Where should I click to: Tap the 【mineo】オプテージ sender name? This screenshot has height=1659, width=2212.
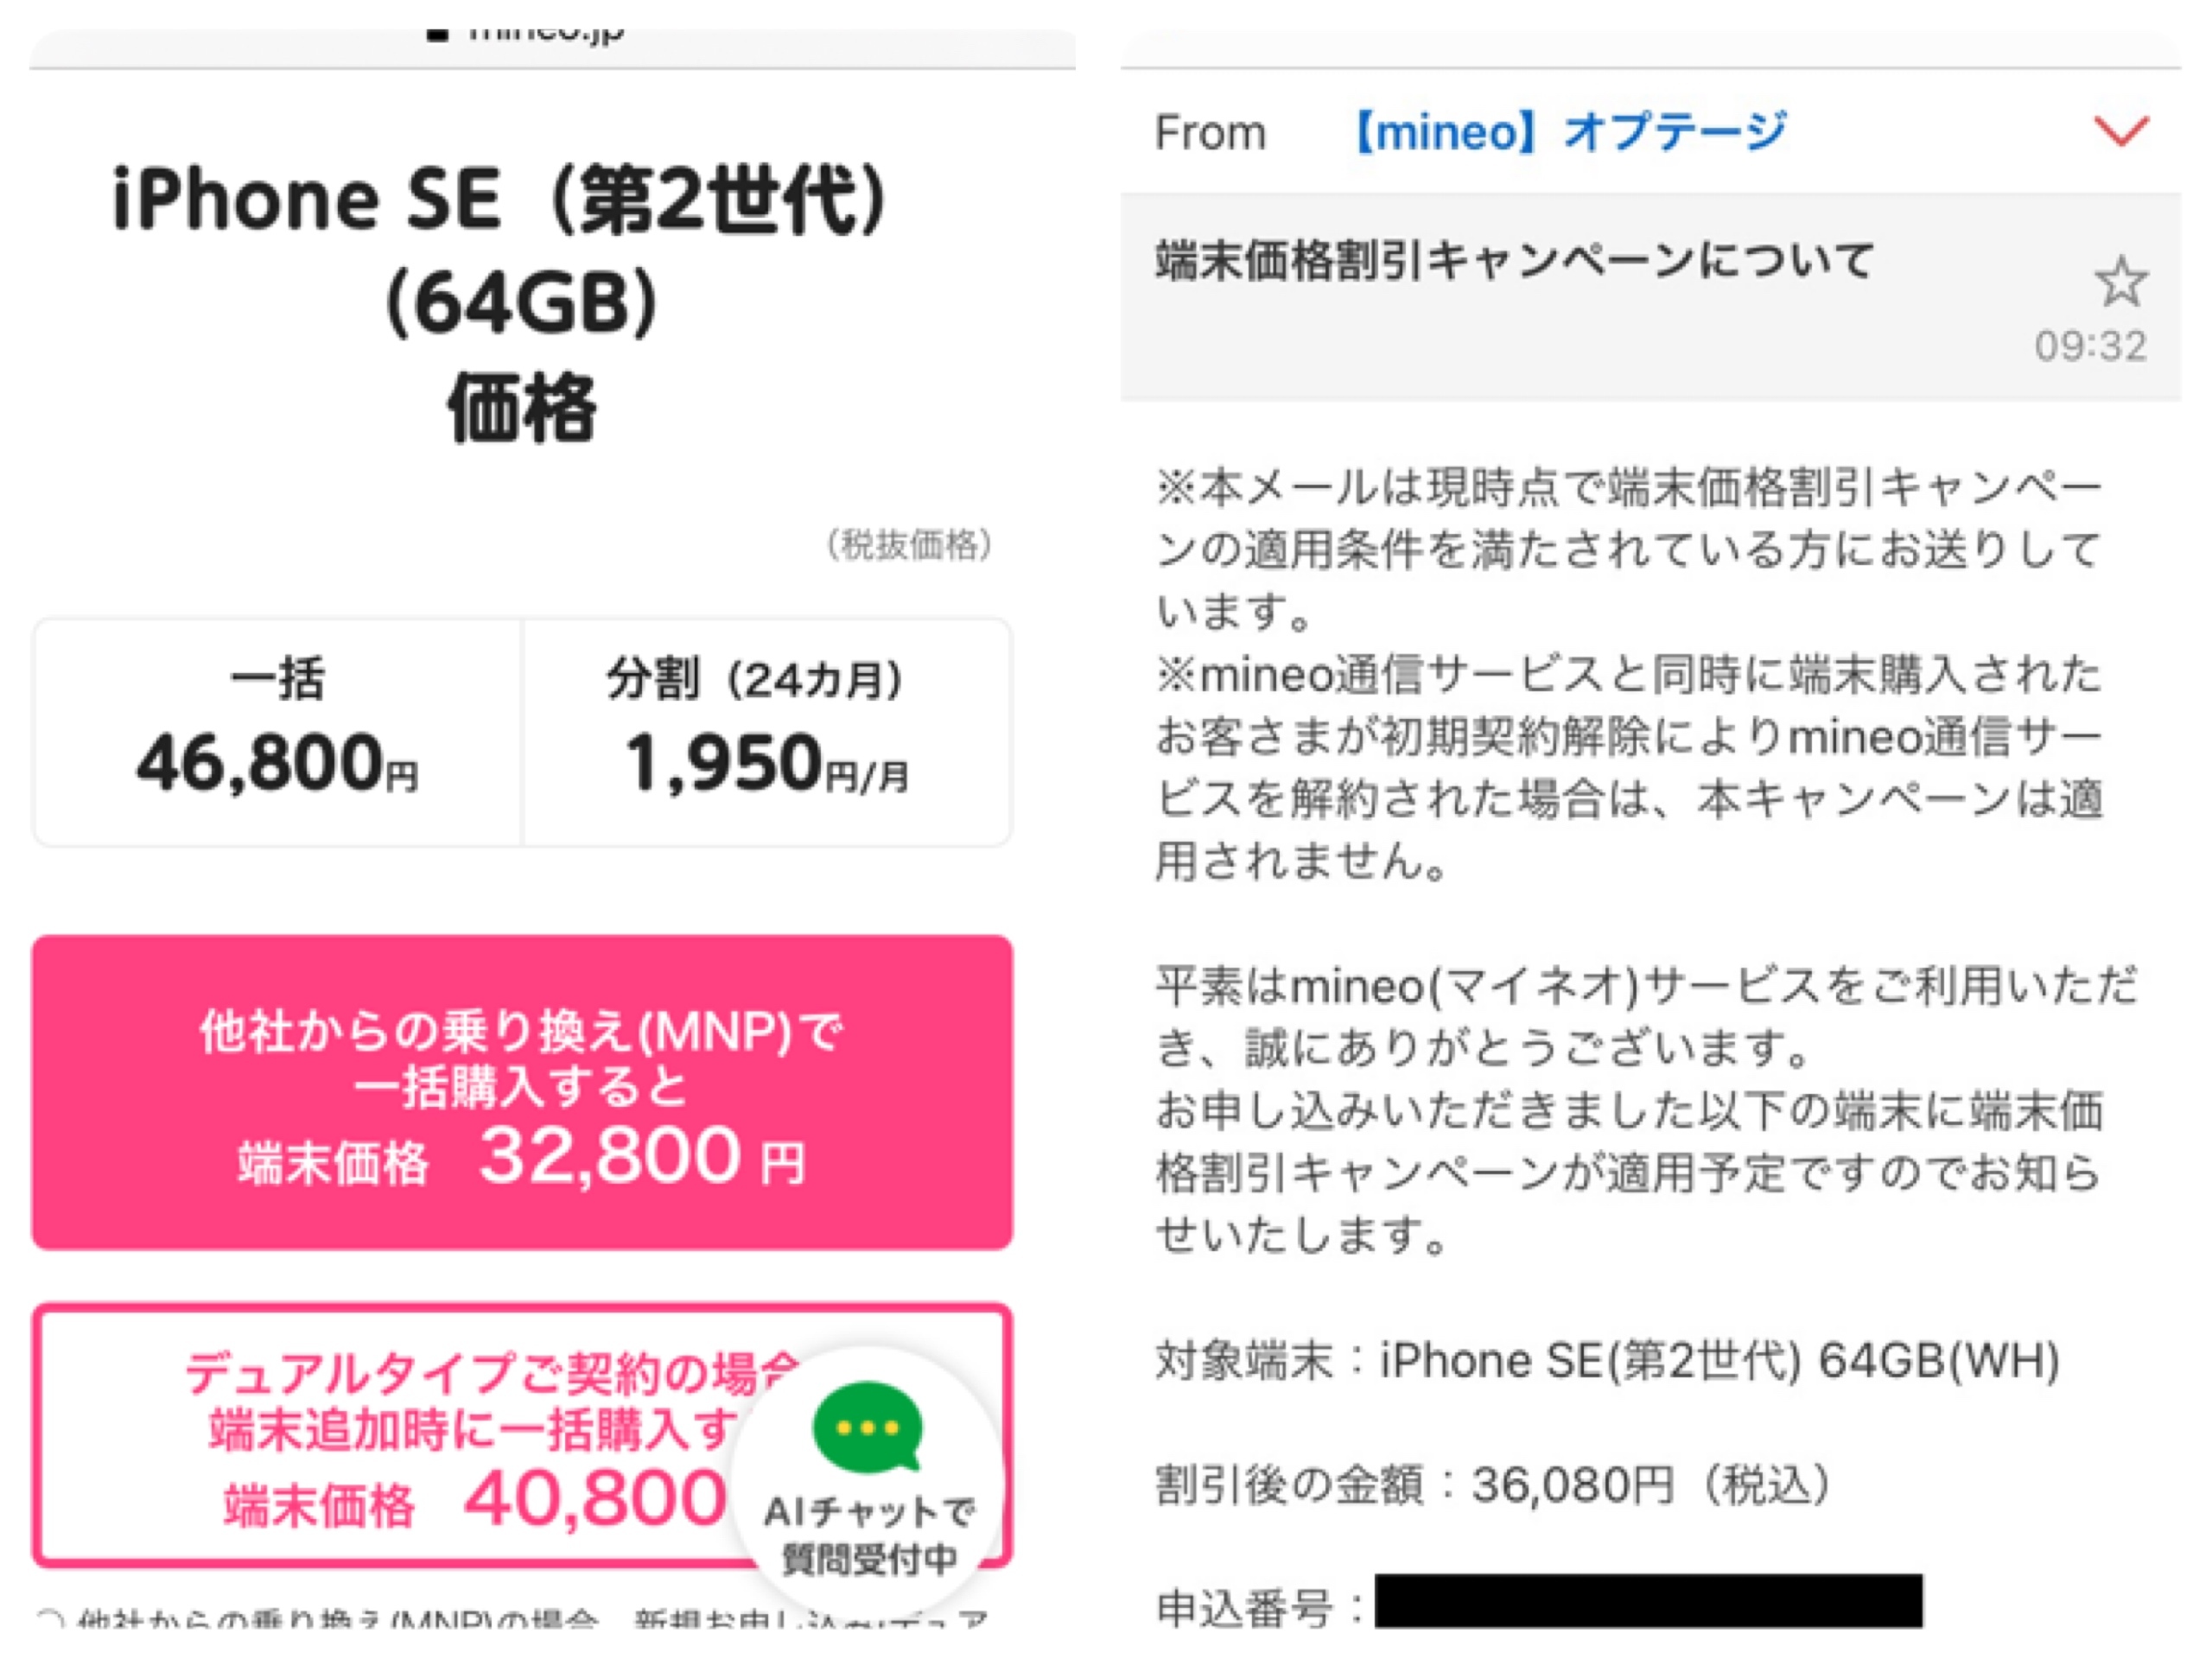[x=1569, y=132]
